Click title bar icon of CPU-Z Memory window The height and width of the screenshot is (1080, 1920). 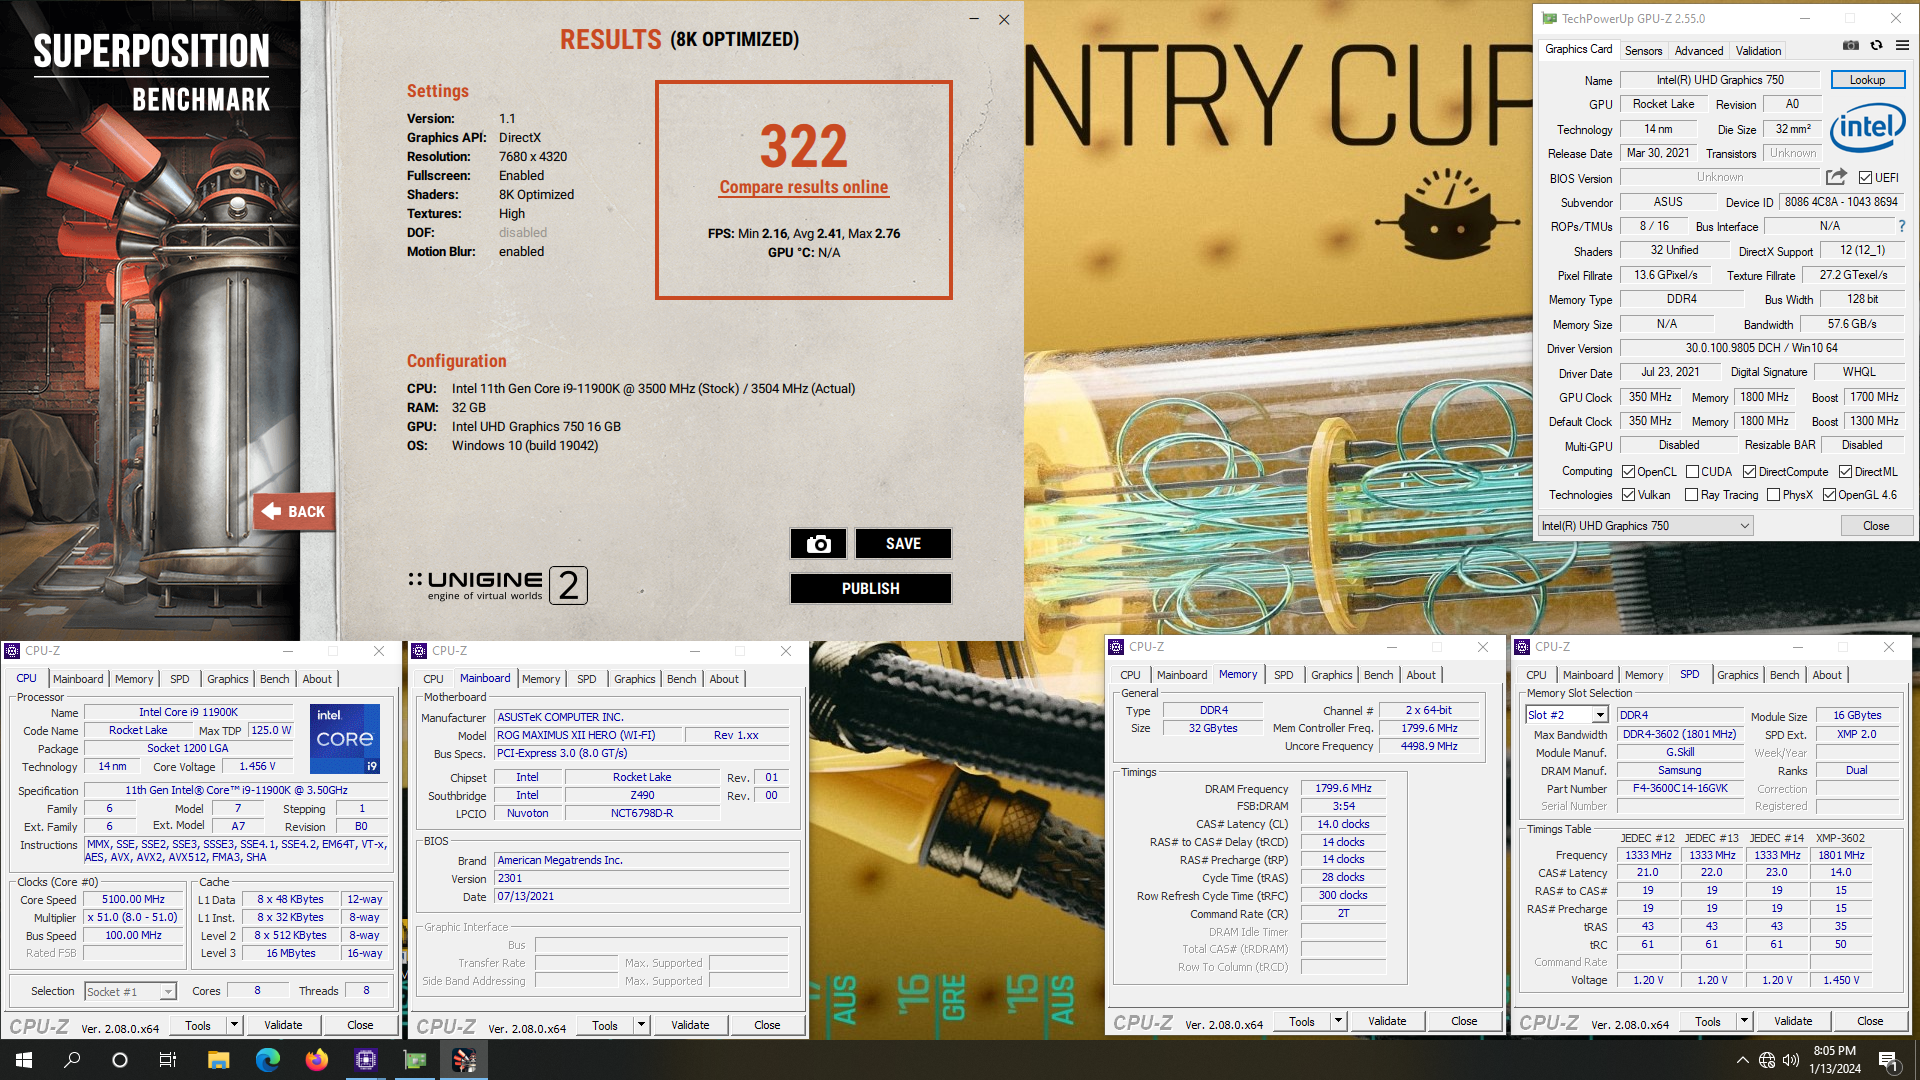tap(1116, 647)
